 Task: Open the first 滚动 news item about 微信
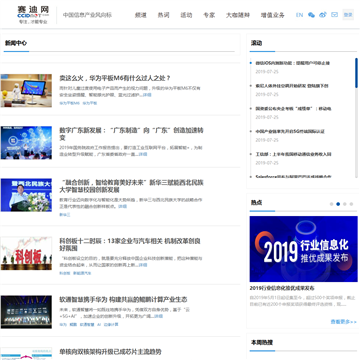pos(293,63)
